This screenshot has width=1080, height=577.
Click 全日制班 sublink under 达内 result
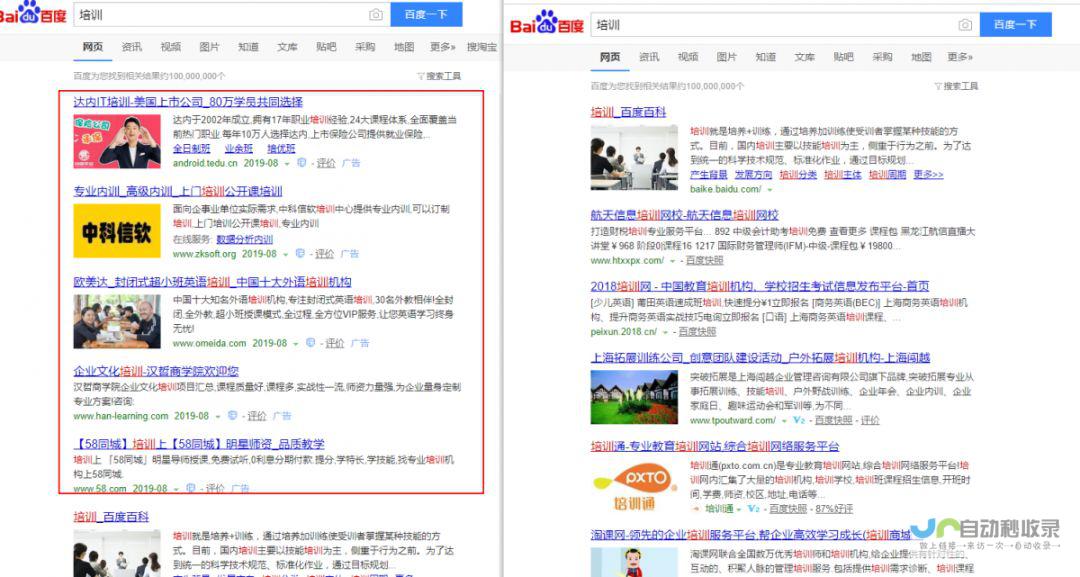tap(191, 149)
